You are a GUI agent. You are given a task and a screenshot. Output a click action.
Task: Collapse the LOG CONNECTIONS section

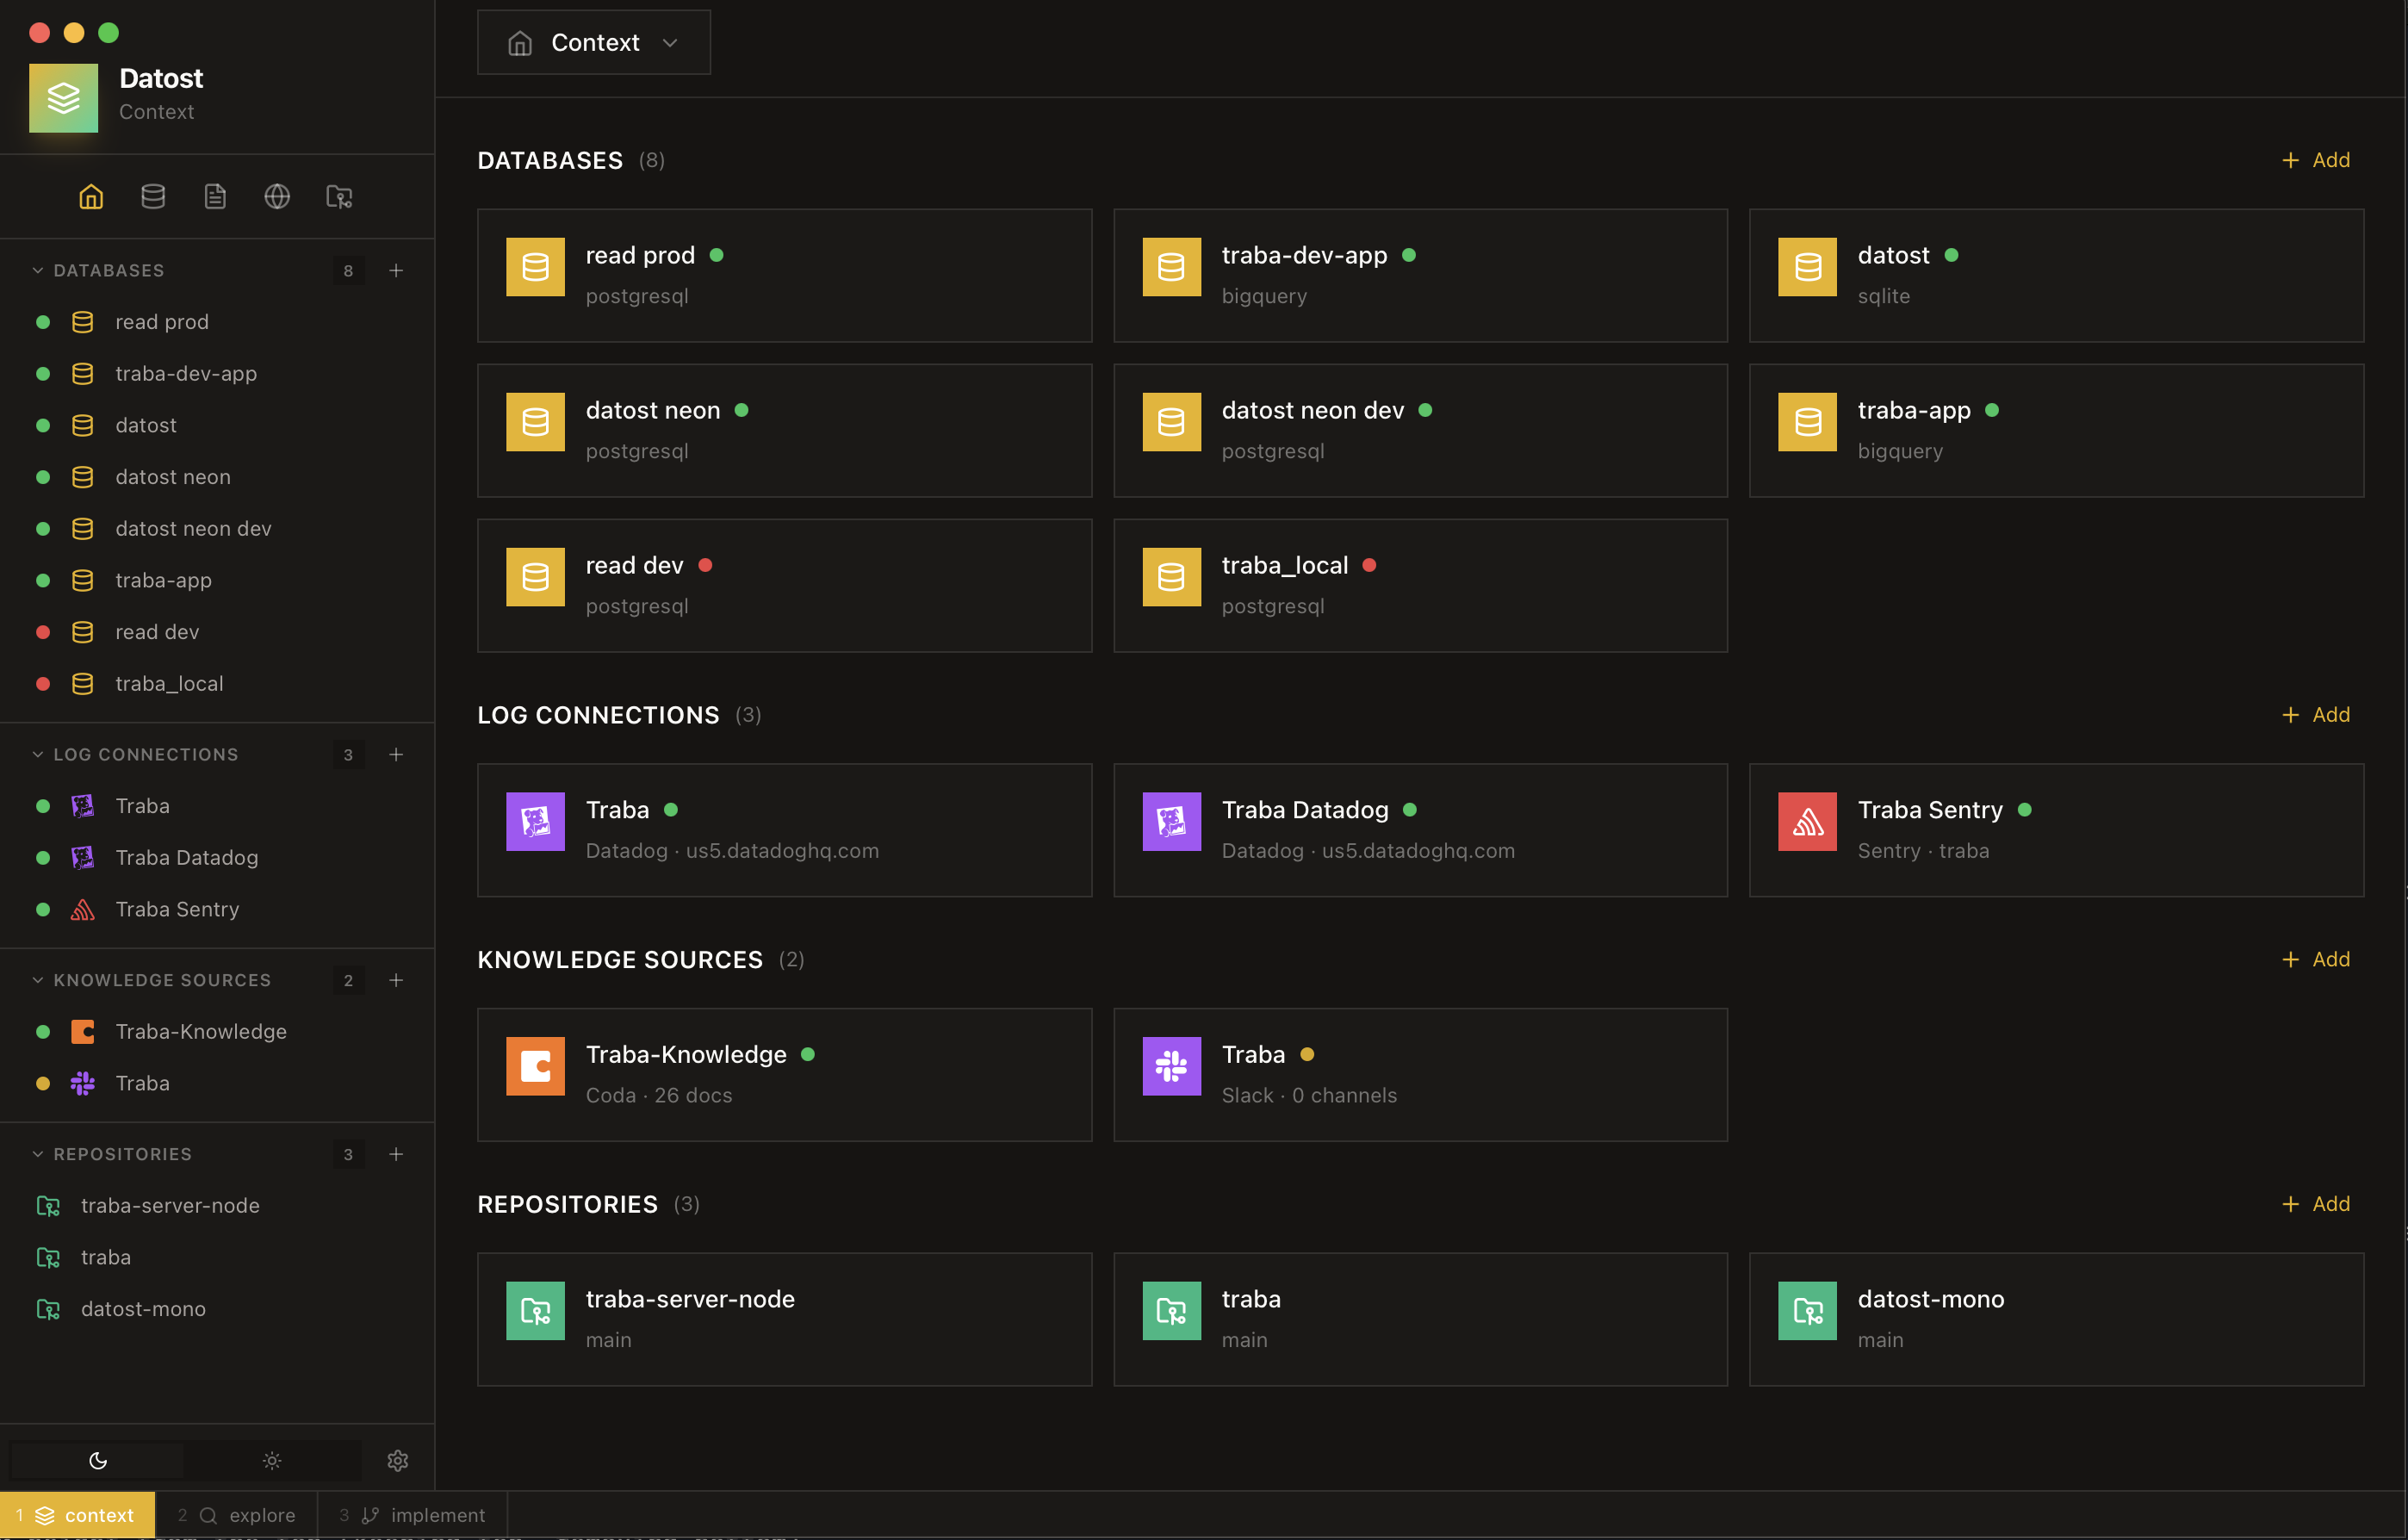click(38, 754)
